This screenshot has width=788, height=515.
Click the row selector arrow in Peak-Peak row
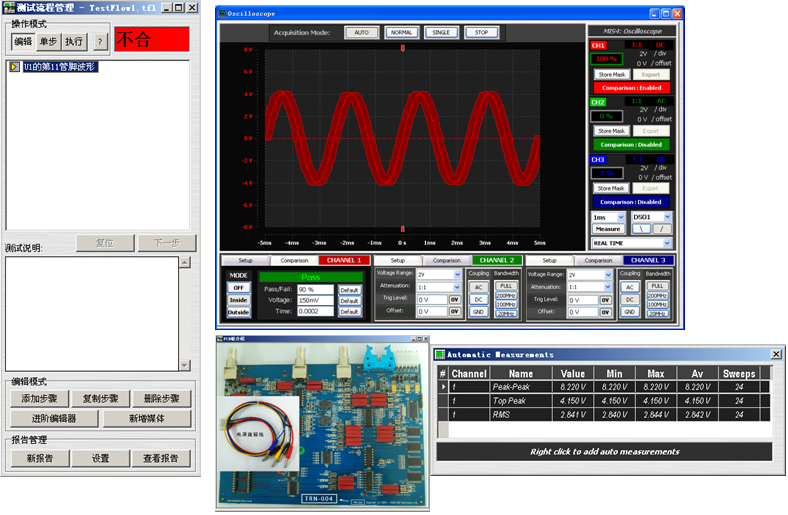(x=443, y=387)
